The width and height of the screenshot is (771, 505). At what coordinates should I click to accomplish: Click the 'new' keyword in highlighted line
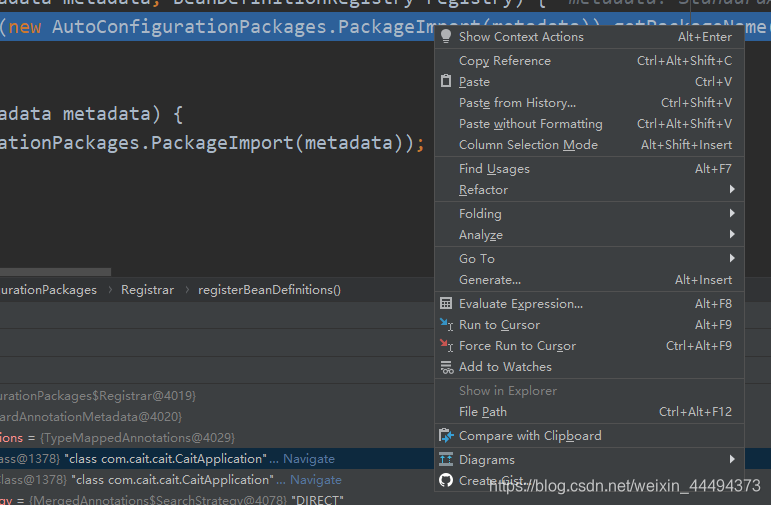pyautogui.click(x=25, y=27)
